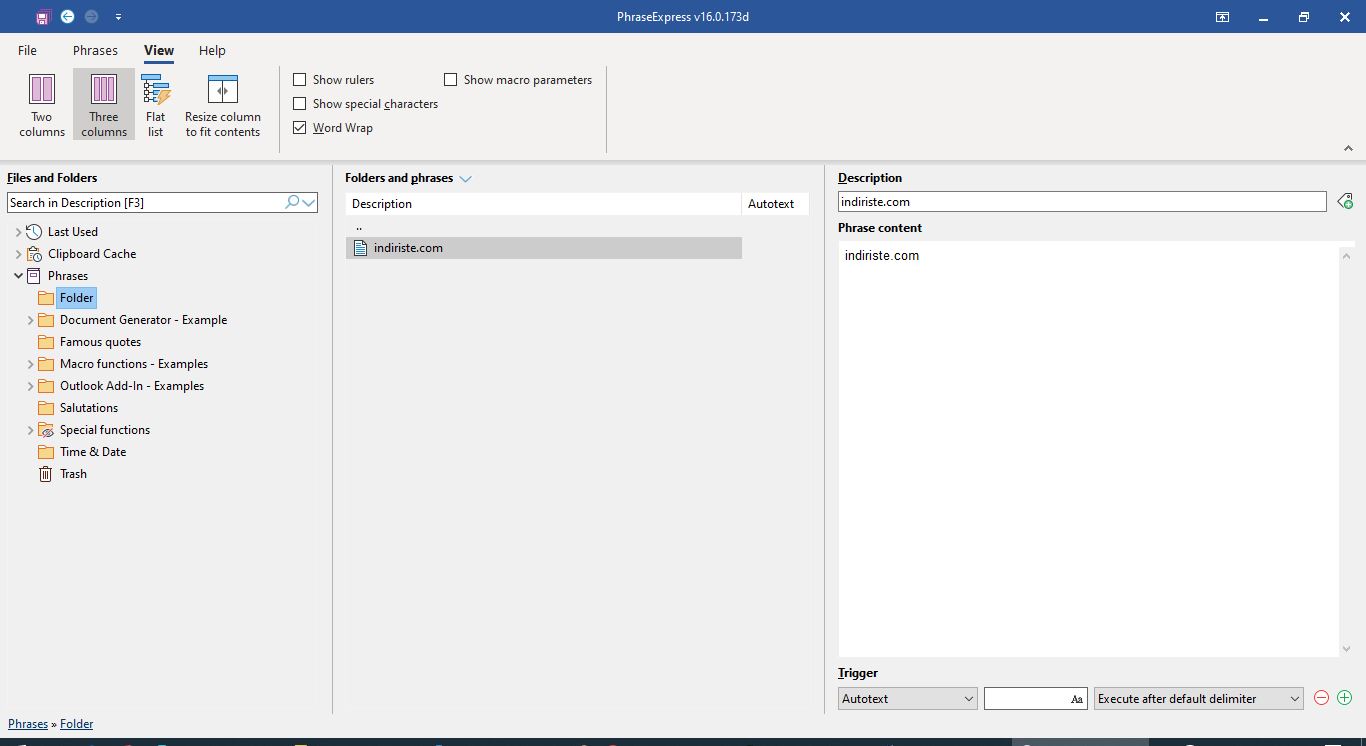
Task: Click the Trash bin icon
Action: pyautogui.click(x=46, y=474)
